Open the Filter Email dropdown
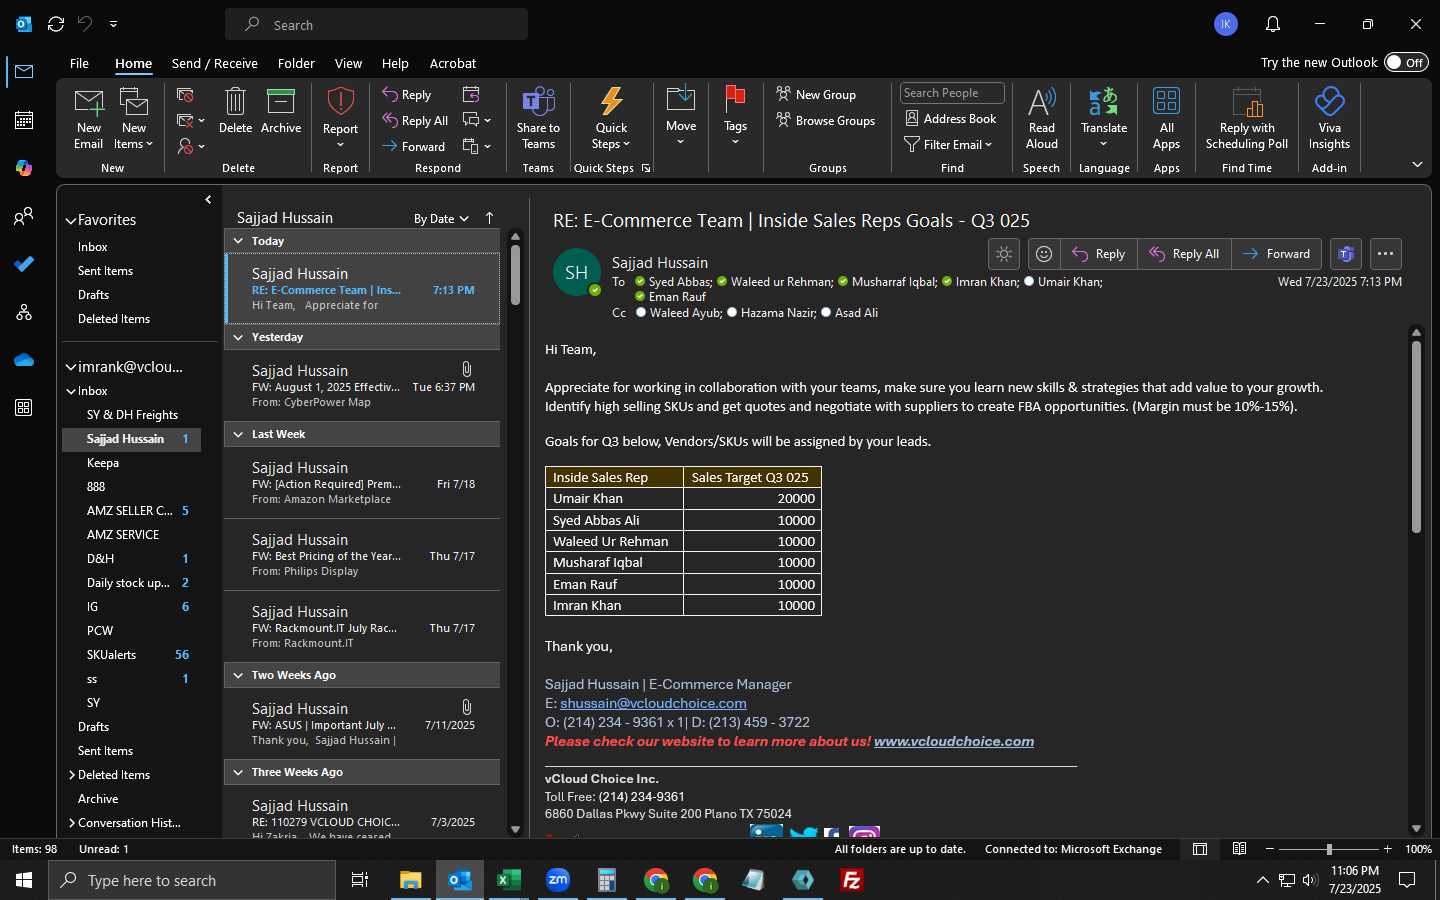Screen dimensions: 1440x900 point(948,144)
